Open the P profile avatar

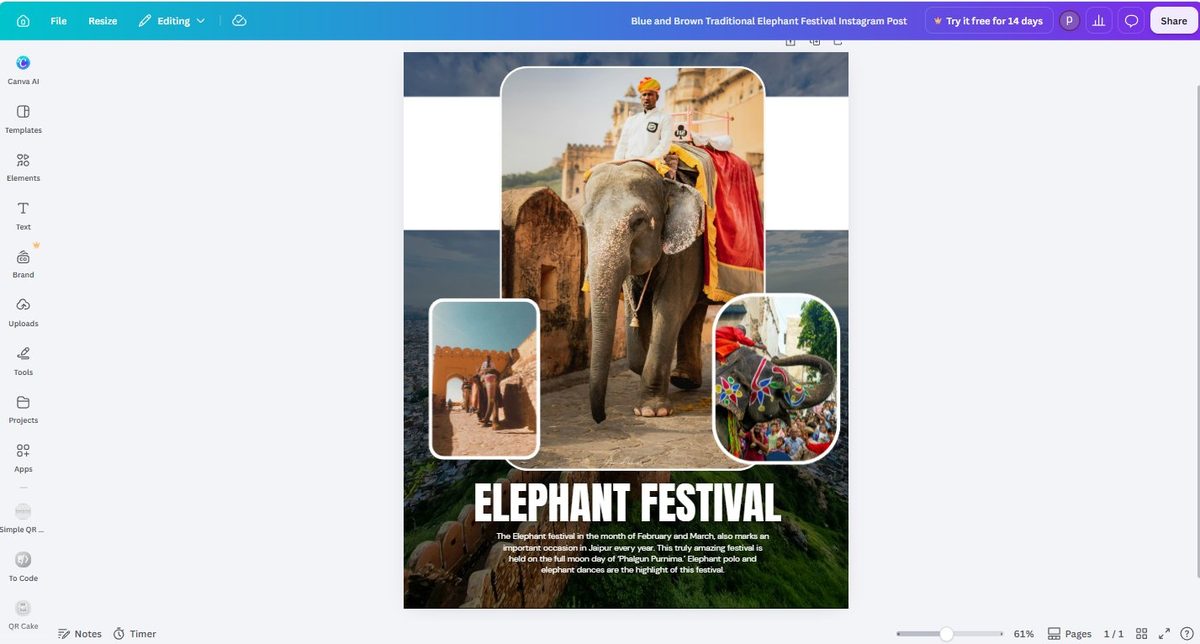point(1069,21)
